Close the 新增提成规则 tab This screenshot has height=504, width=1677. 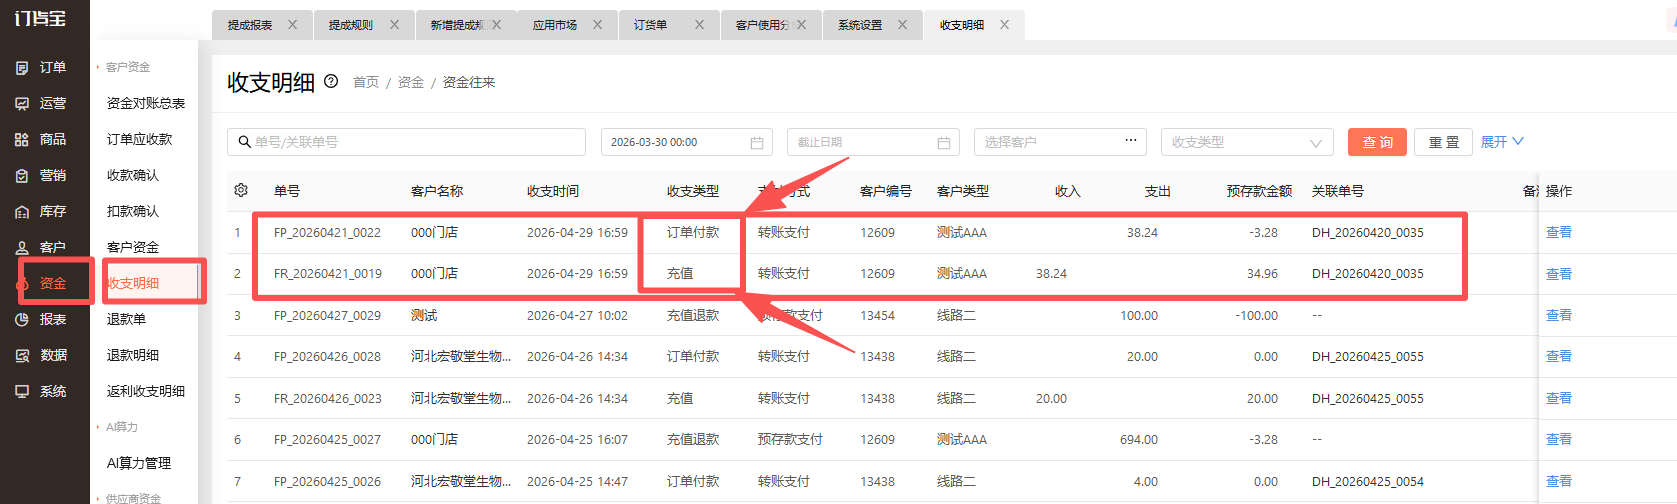pyautogui.click(x=497, y=25)
